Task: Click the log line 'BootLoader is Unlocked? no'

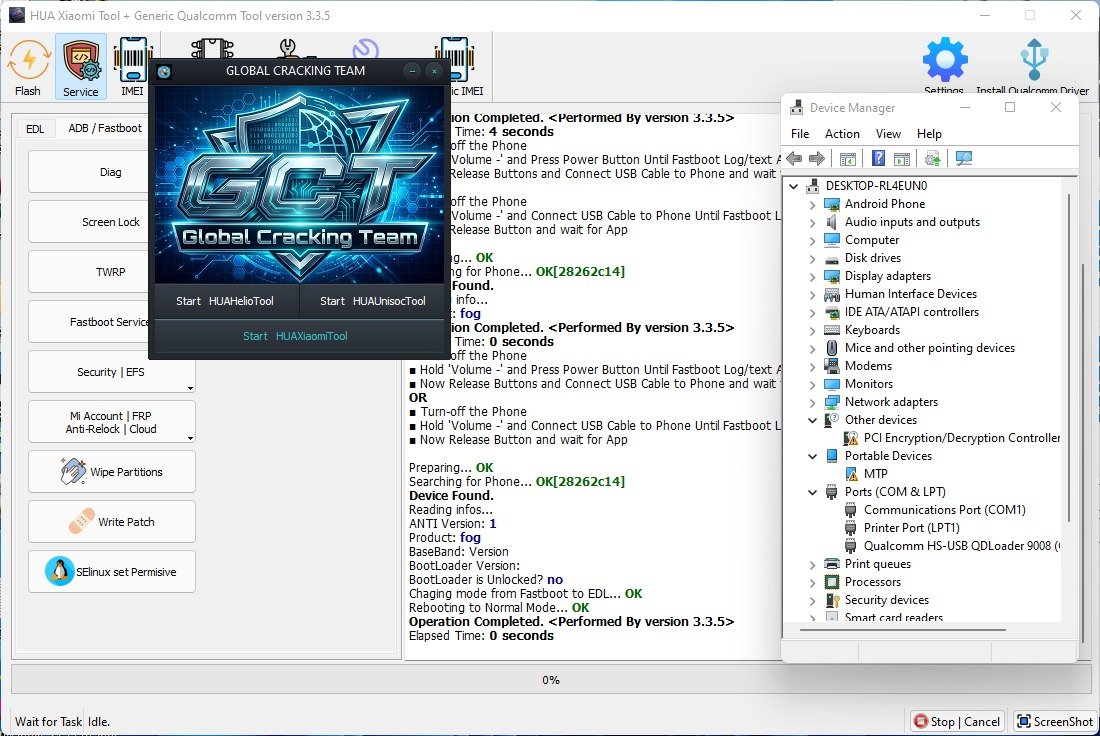Action: click(x=485, y=580)
